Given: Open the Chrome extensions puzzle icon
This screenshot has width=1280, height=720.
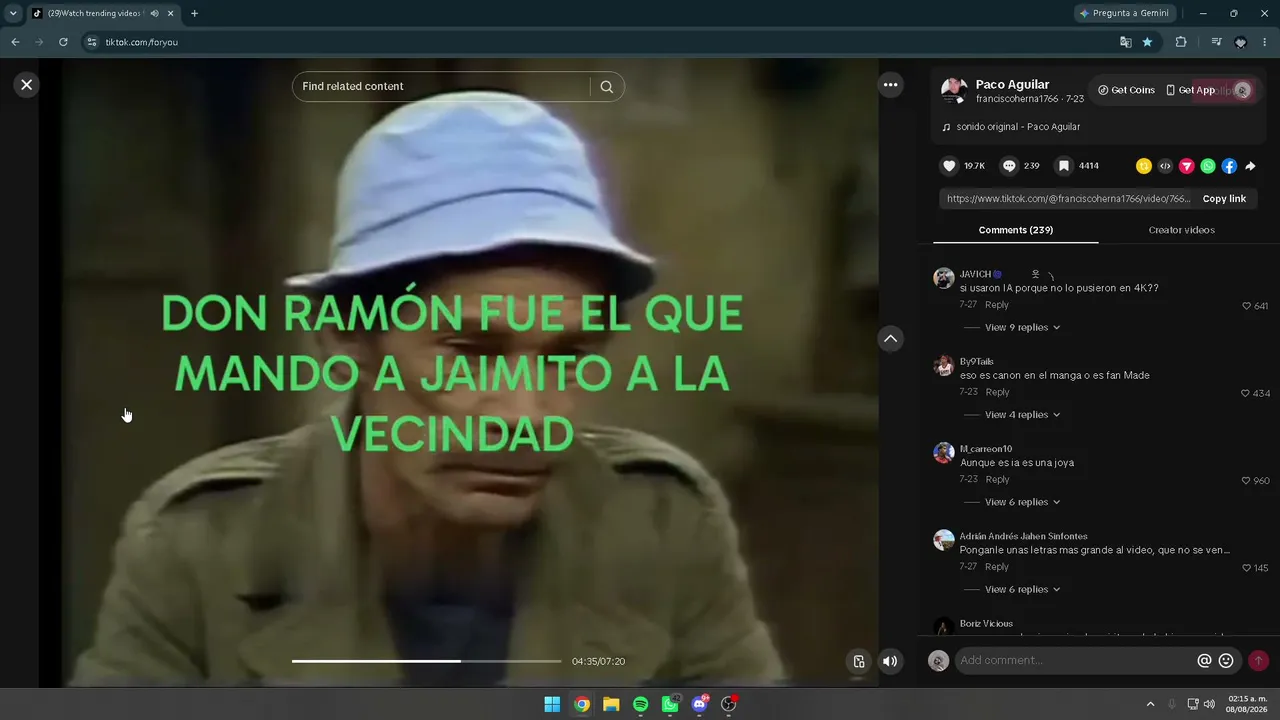Looking at the screenshot, I should pos(1181,42).
